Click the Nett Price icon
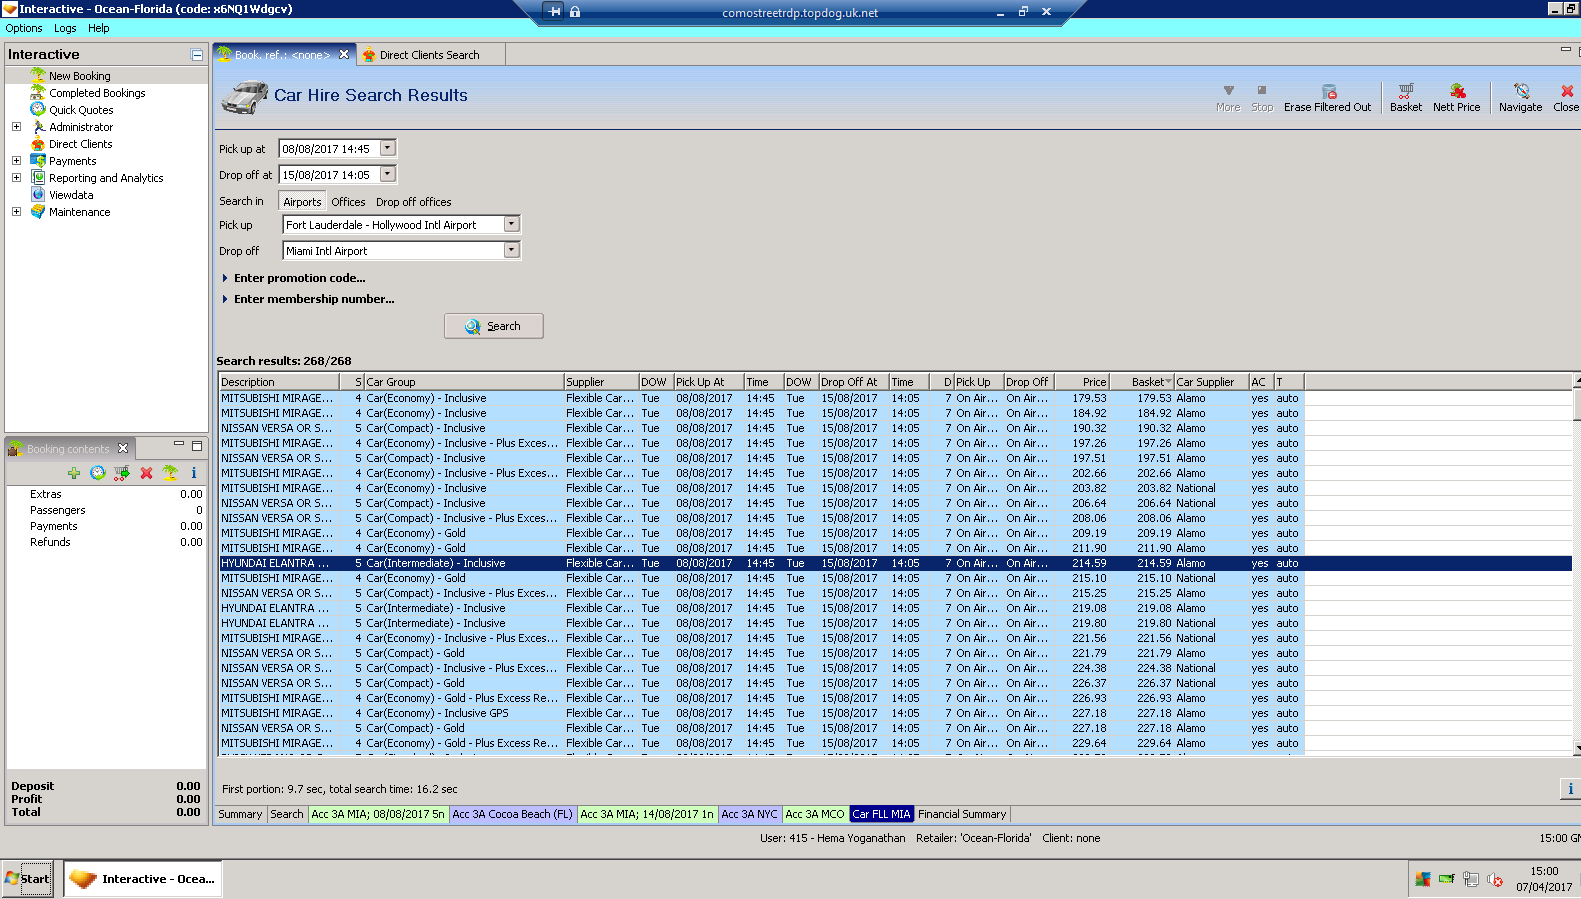 1456,92
